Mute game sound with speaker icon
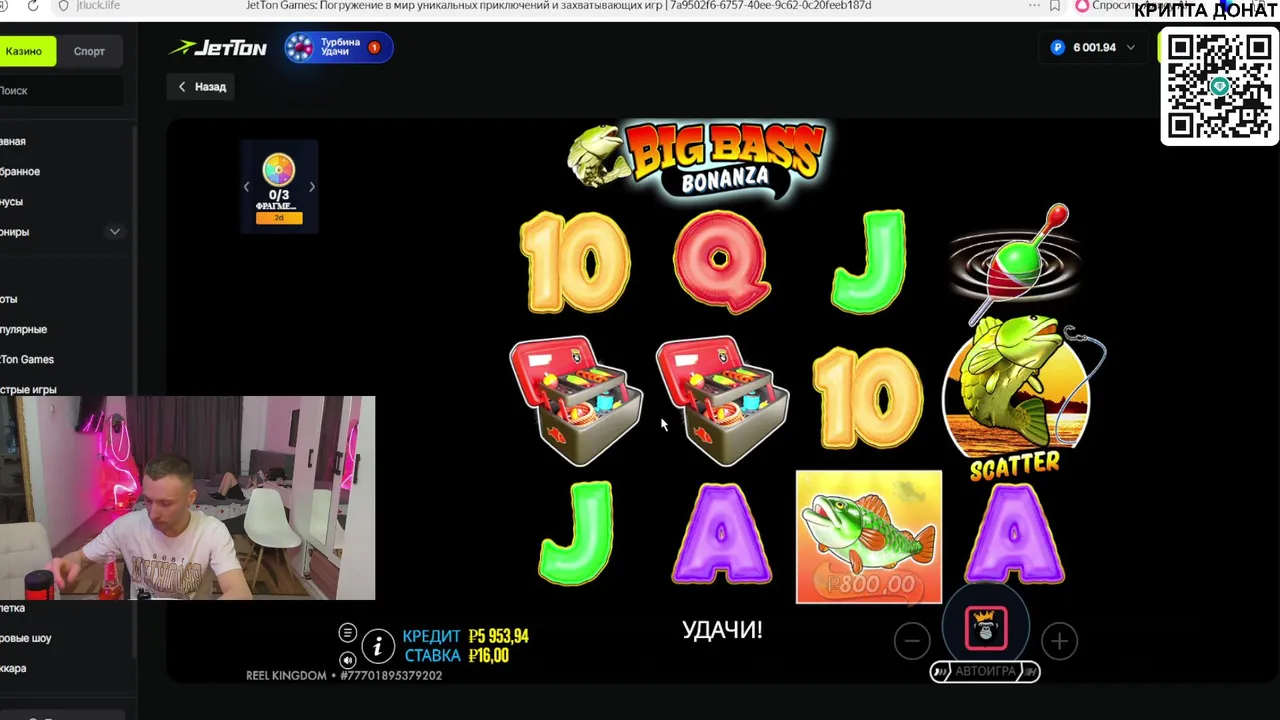The width and height of the screenshot is (1280, 720). pos(347,660)
